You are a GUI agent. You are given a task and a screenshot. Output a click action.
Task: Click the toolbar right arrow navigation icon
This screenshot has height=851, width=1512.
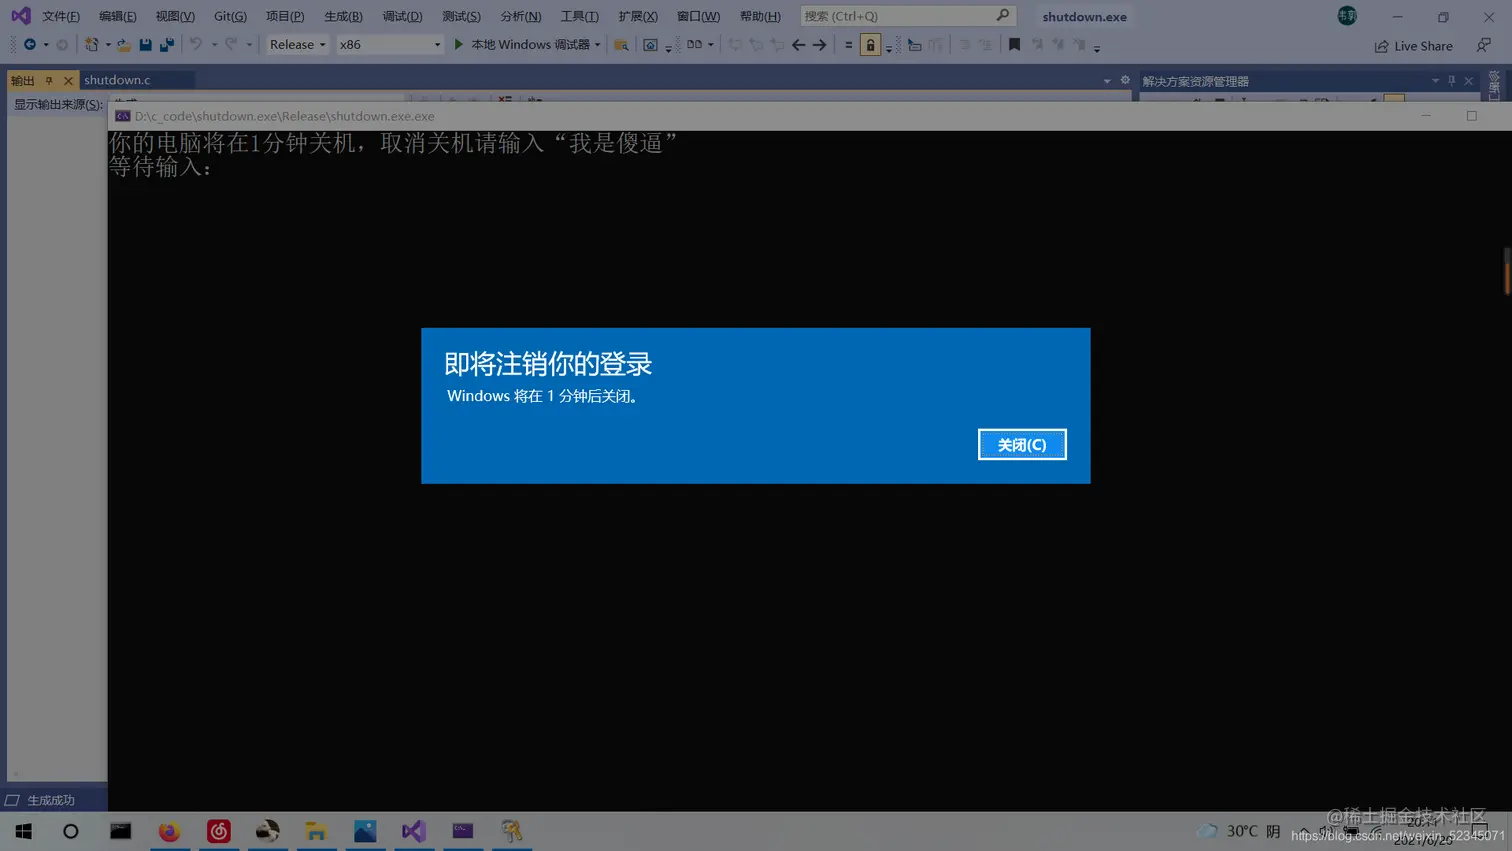pyautogui.click(x=819, y=45)
